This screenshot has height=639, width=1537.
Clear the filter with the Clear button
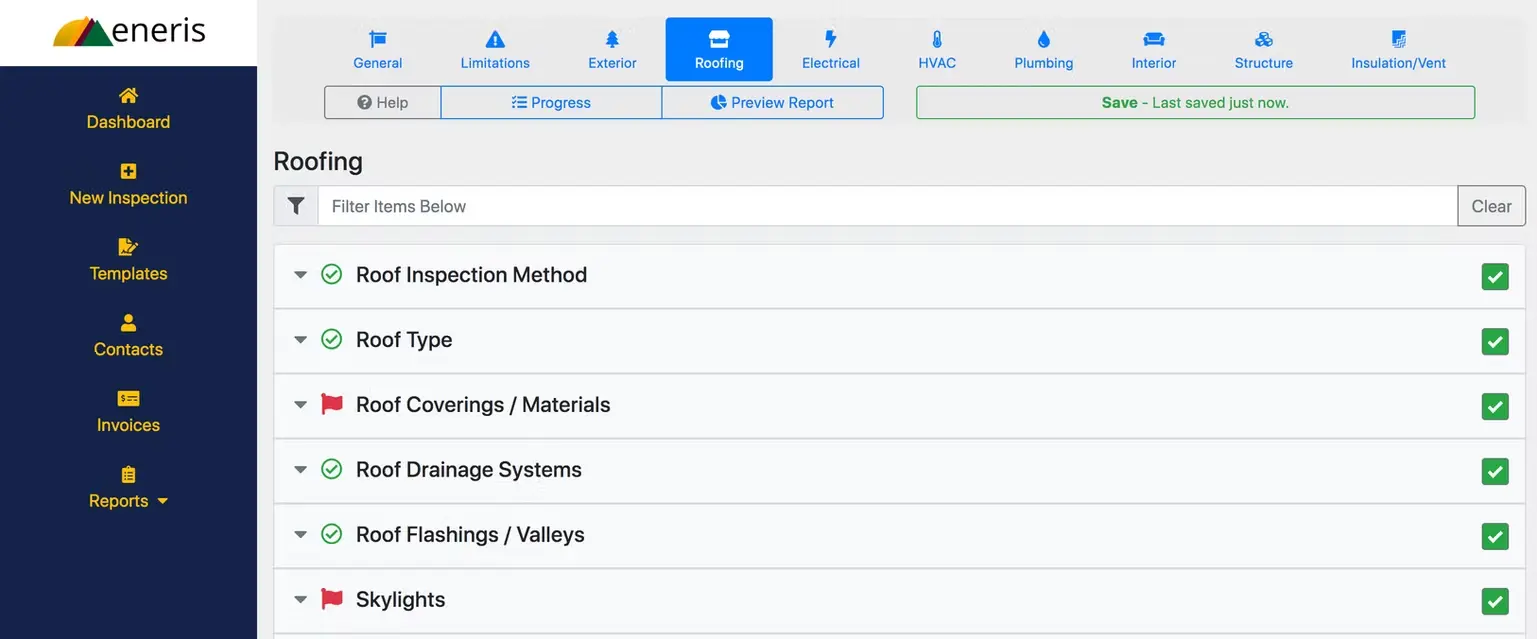[1491, 206]
